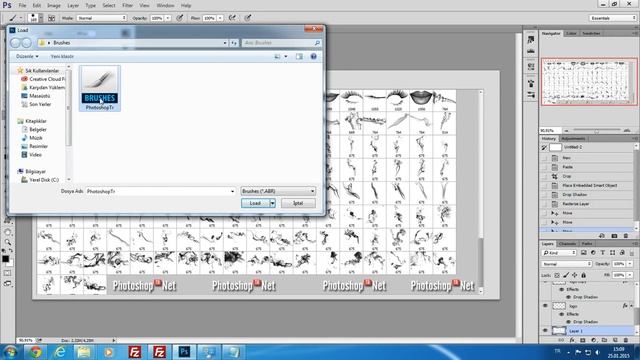Viewport: 640px width, 360px height.
Task: Open the Load button dropdown arrow
Action: tap(272, 203)
